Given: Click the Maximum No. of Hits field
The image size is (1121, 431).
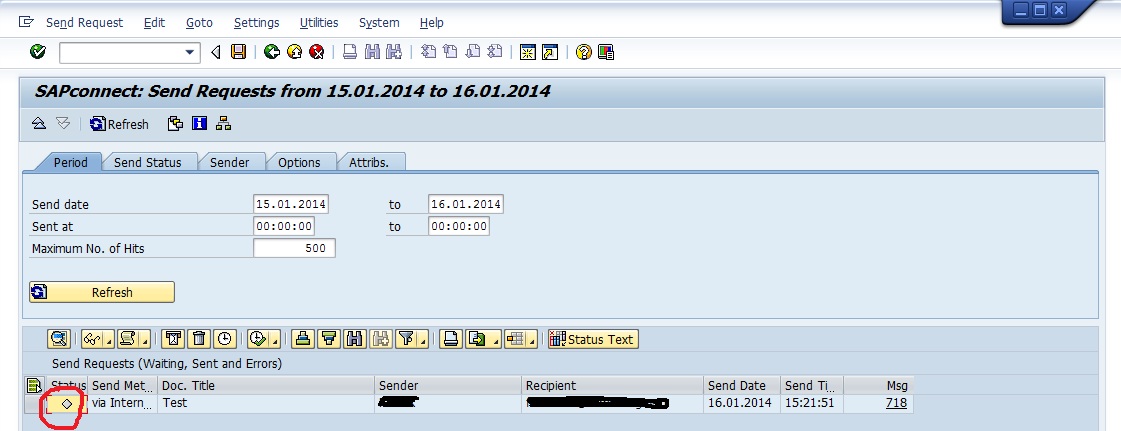Looking at the screenshot, I should [295, 248].
